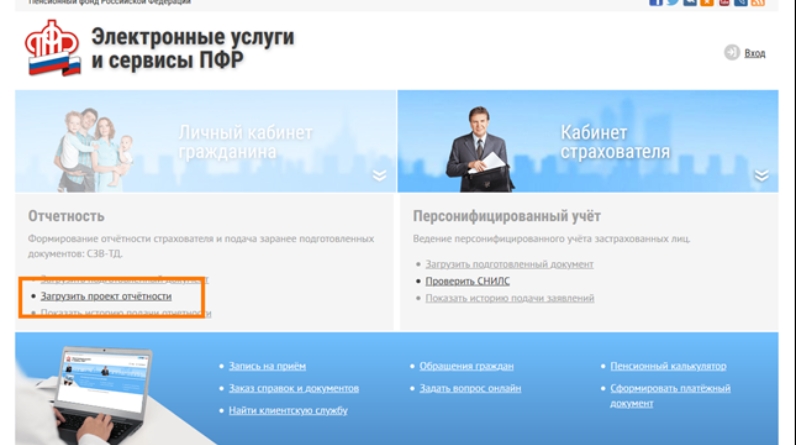Click Проверить СНИЛС link
Viewport: 796px width, 445px height.
[x=467, y=281]
